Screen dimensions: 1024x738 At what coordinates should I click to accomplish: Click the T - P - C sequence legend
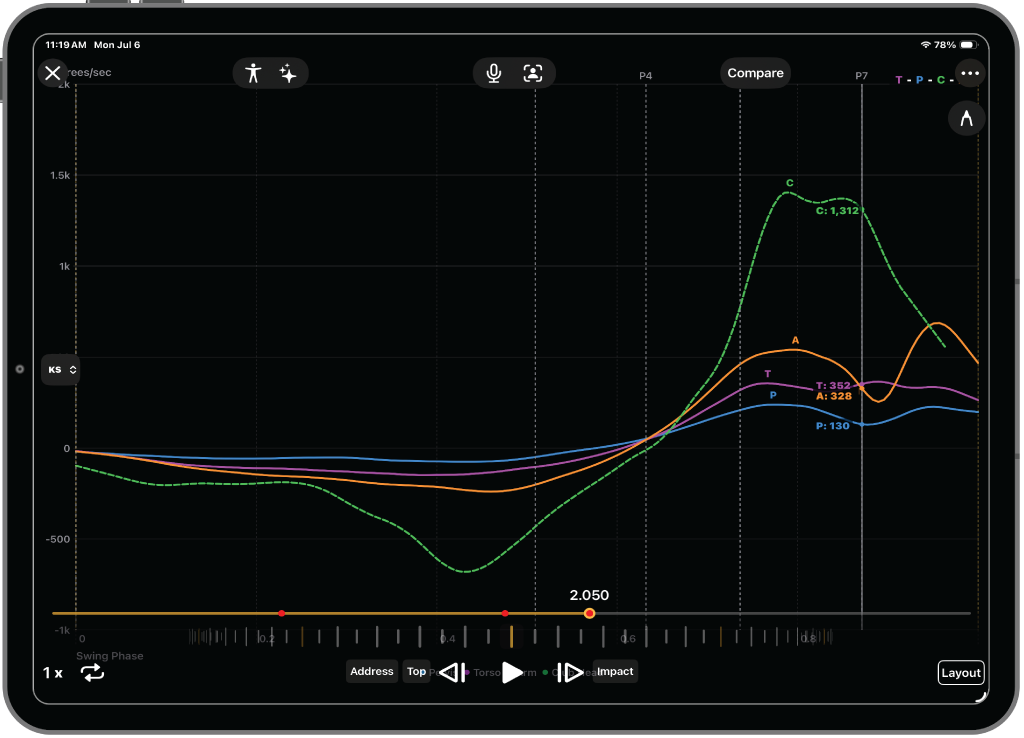tap(924, 80)
